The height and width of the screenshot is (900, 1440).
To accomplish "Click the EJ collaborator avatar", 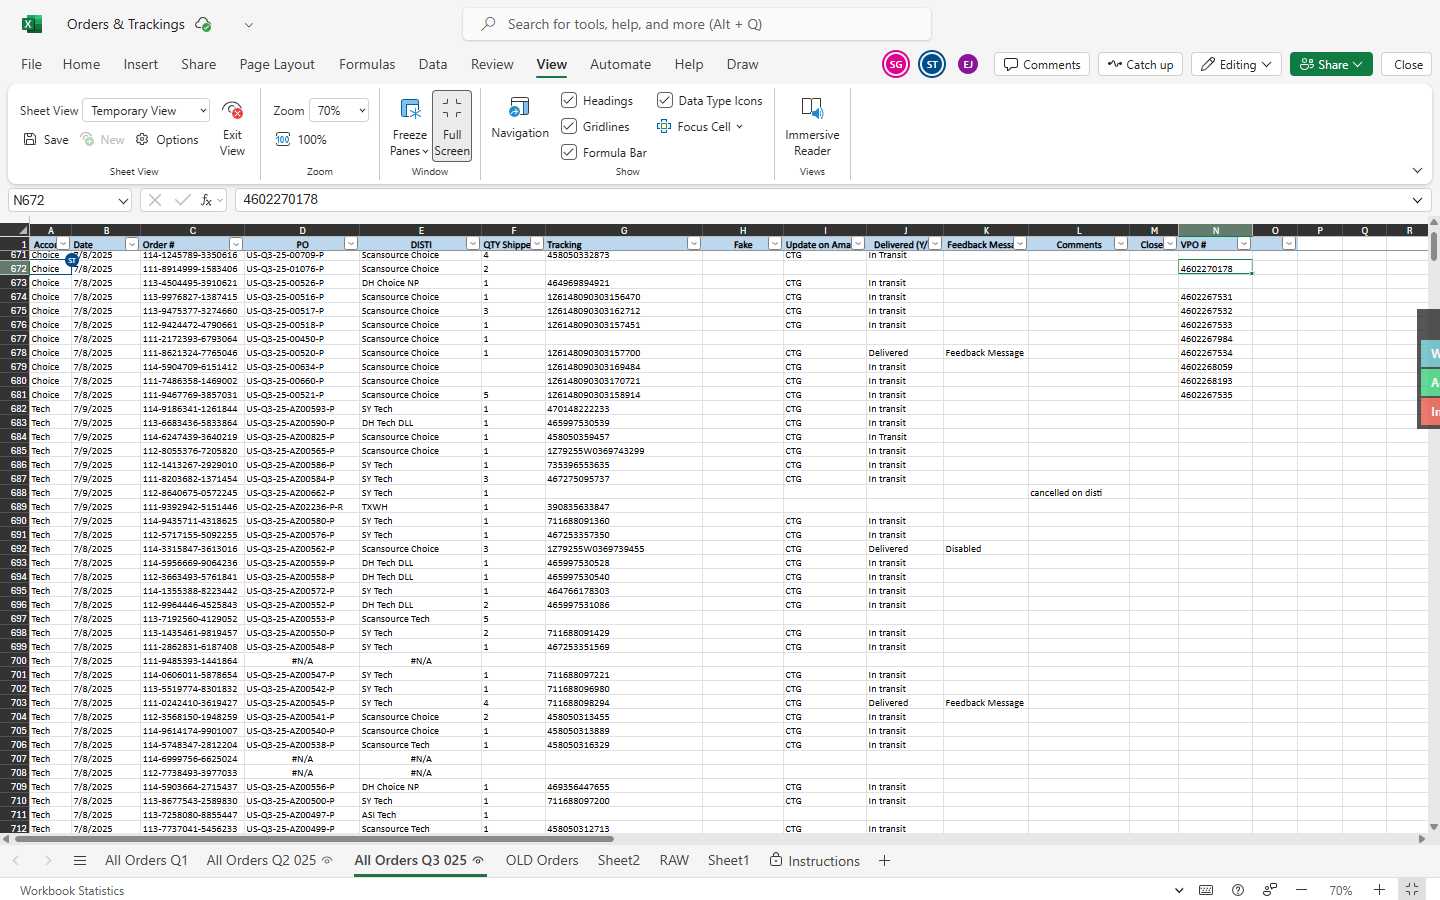I will click(968, 64).
